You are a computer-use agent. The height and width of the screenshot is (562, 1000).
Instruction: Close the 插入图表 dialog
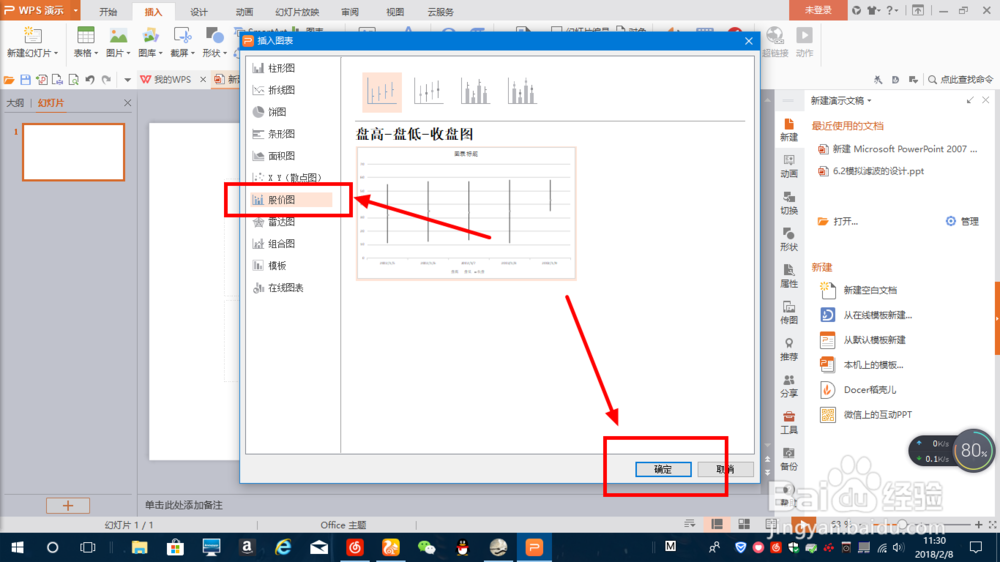coord(749,41)
